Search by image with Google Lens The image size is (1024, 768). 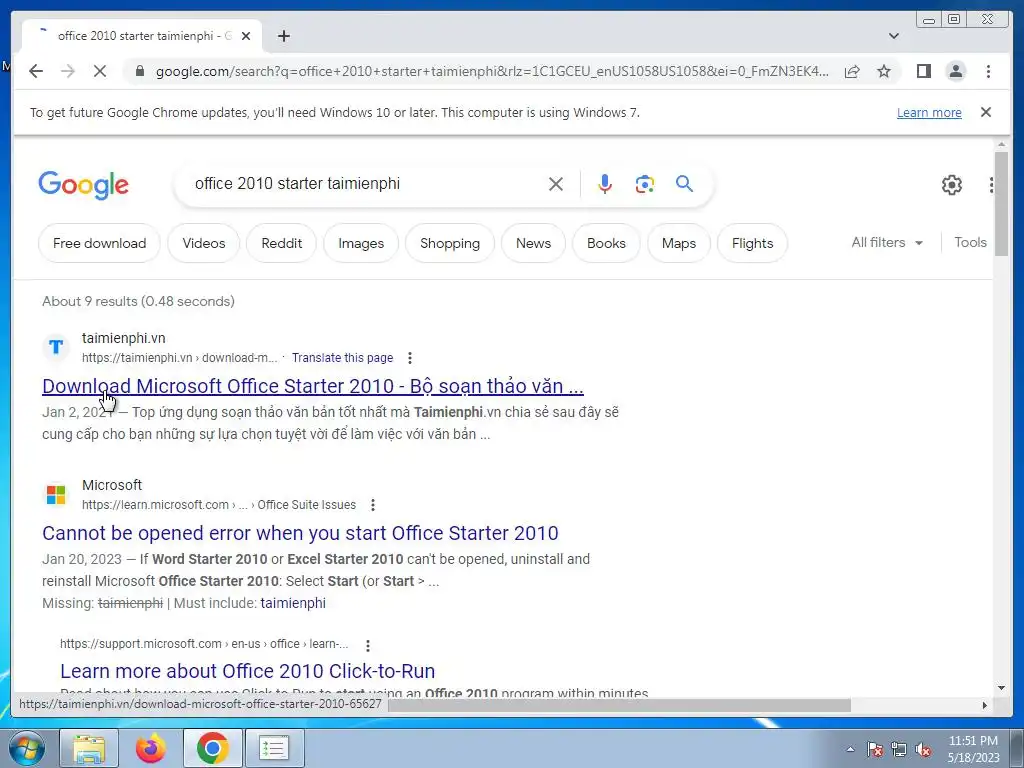point(645,184)
